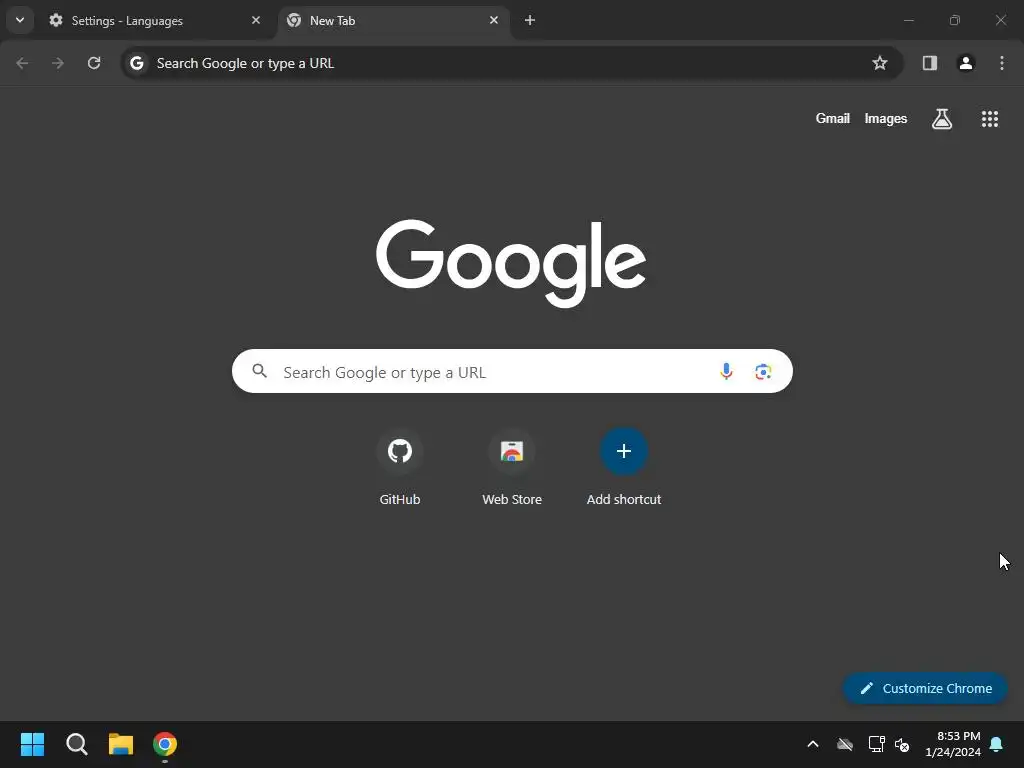
Task: Click the OneDrive cloud tray icon
Action: point(845,744)
